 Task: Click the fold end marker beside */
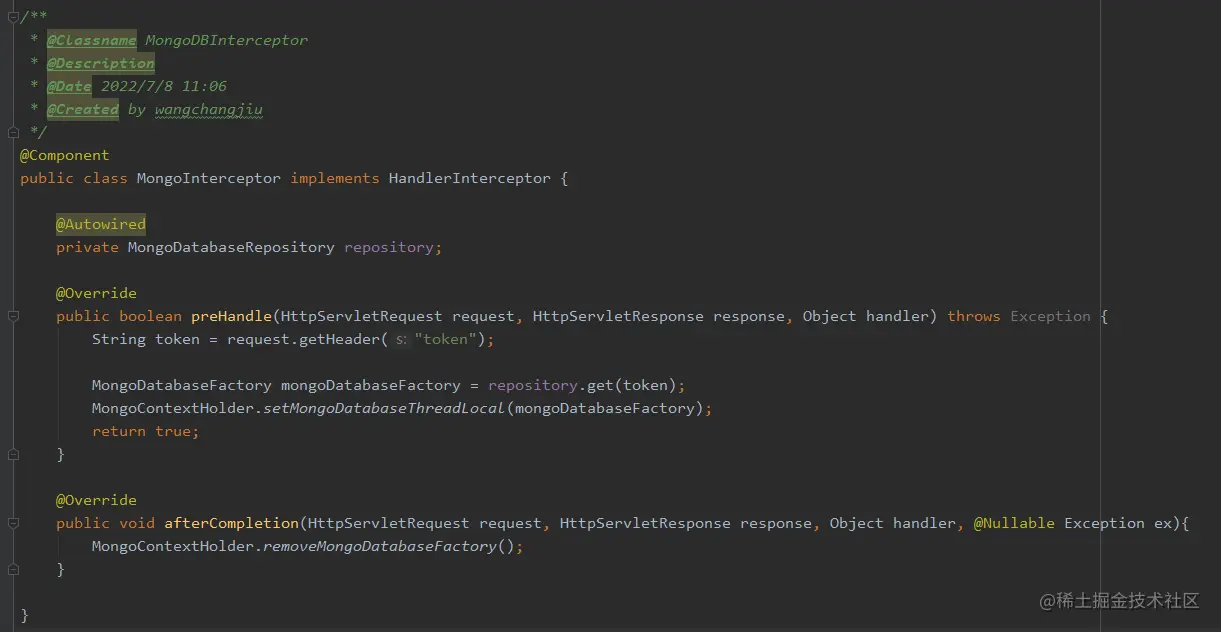pos(13,132)
